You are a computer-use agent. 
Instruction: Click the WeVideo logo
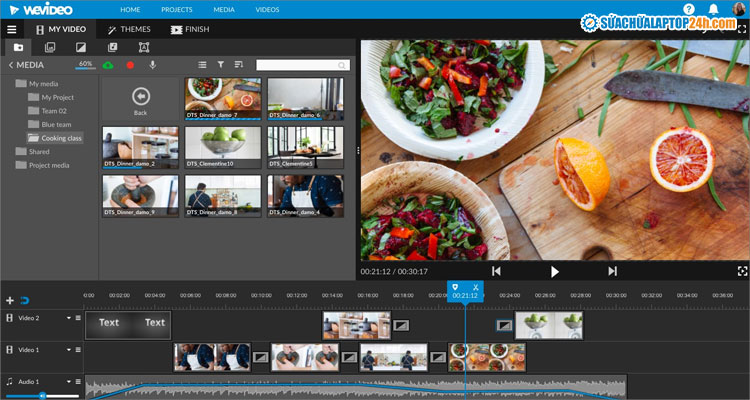(x=41, y=9)
